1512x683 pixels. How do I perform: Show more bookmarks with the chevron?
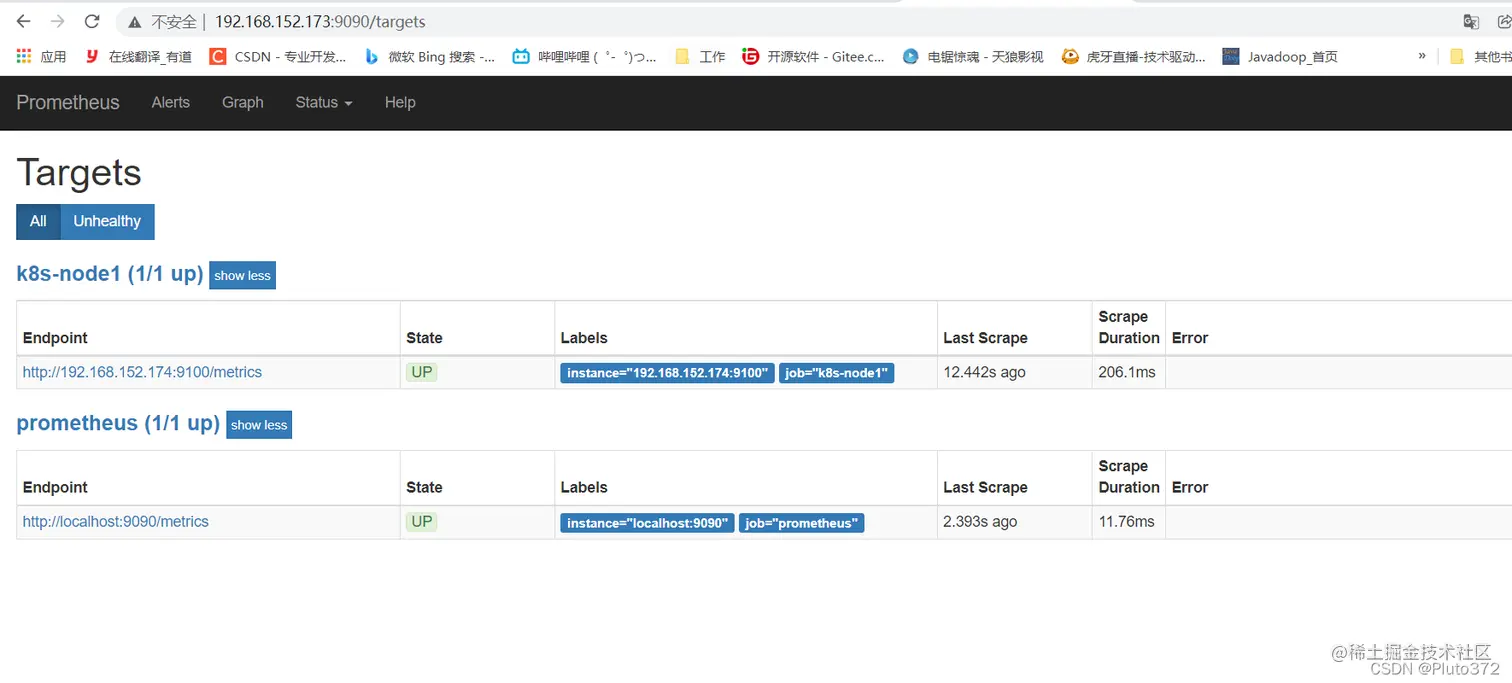pos(1422,56)
